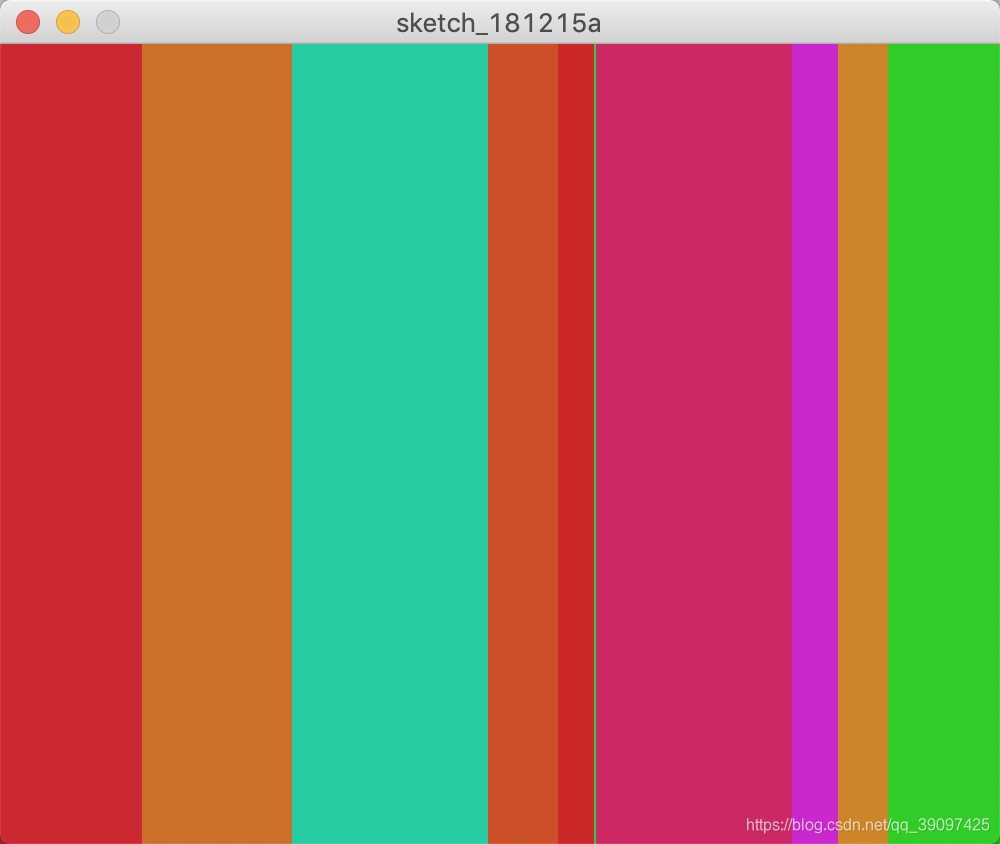The height and width of the screenshot is (844, 1000).
Task: Select the pink stripe near the watermark
Action: pyautogui.click(x=720, y=800)
